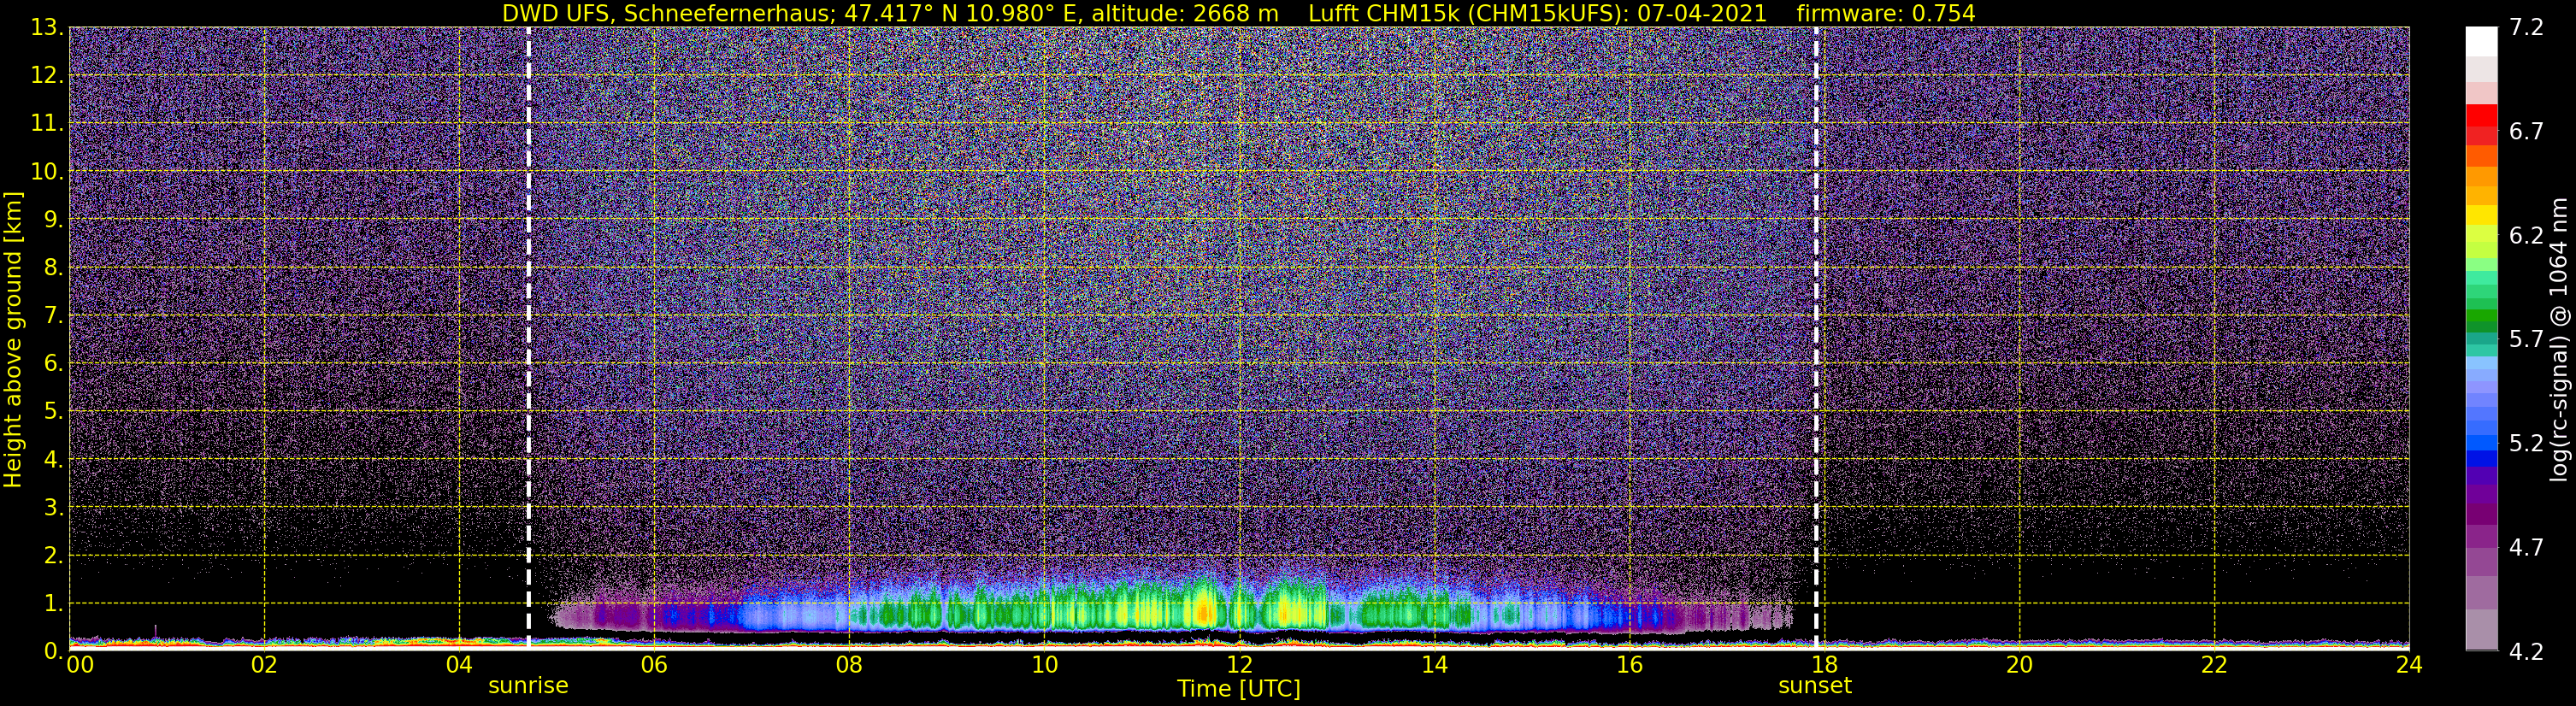Click the colorbar tick label "6.7"
The width and height of the screenshot is (2576, 706).
(x=2526, y=132)
